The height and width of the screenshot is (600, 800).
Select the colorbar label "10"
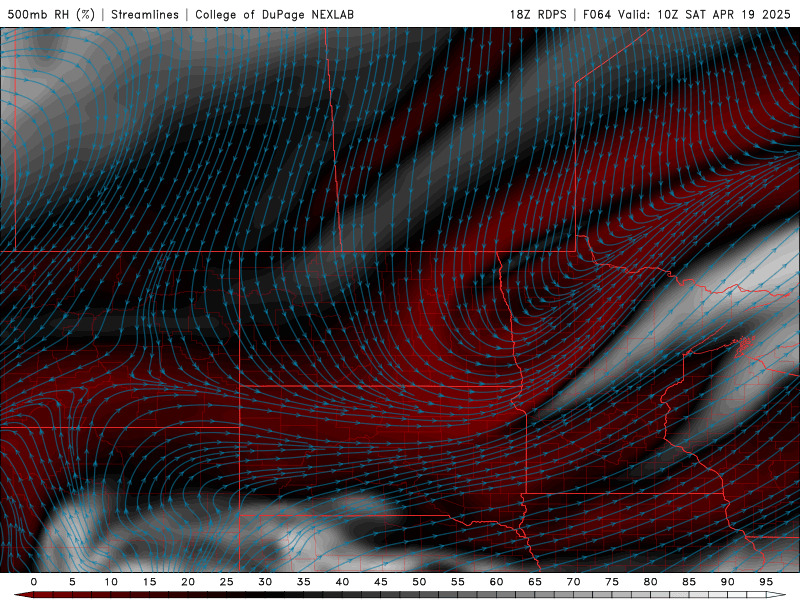click(111, 582)
